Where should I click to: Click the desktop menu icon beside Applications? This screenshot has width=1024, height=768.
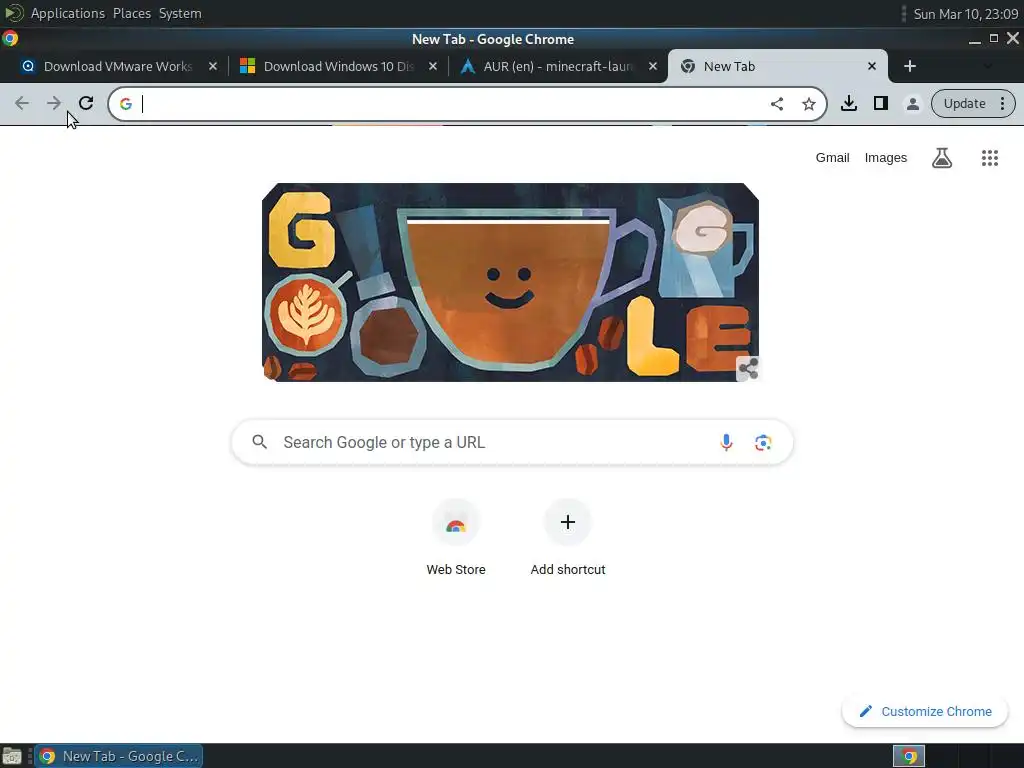14,12
